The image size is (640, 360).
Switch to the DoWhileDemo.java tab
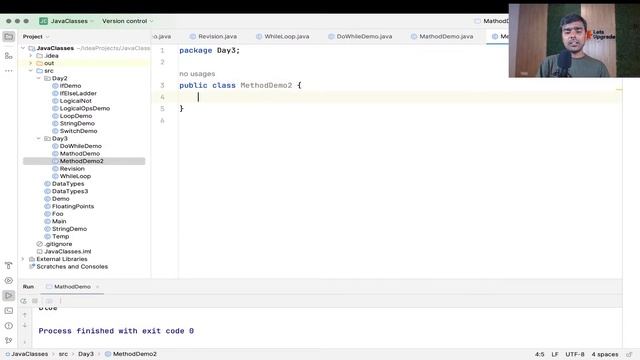click(360, 36)
